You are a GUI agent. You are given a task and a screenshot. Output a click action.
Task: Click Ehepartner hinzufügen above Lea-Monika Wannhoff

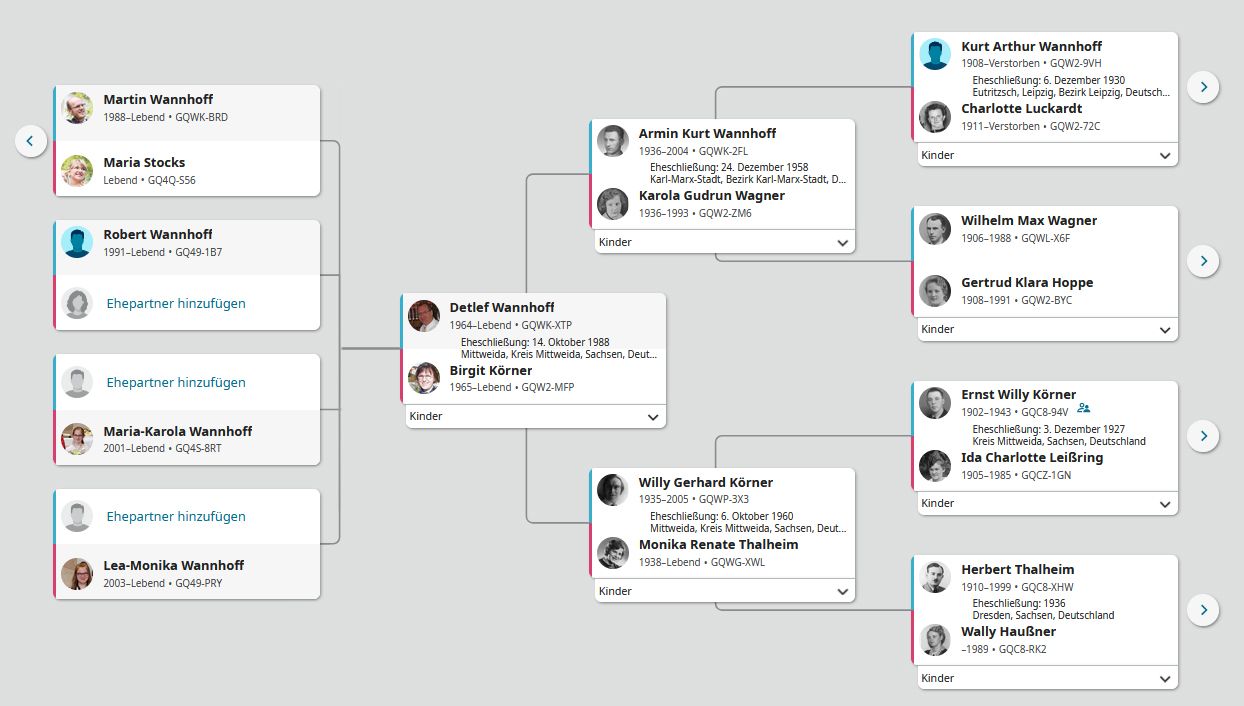(176, 516)
